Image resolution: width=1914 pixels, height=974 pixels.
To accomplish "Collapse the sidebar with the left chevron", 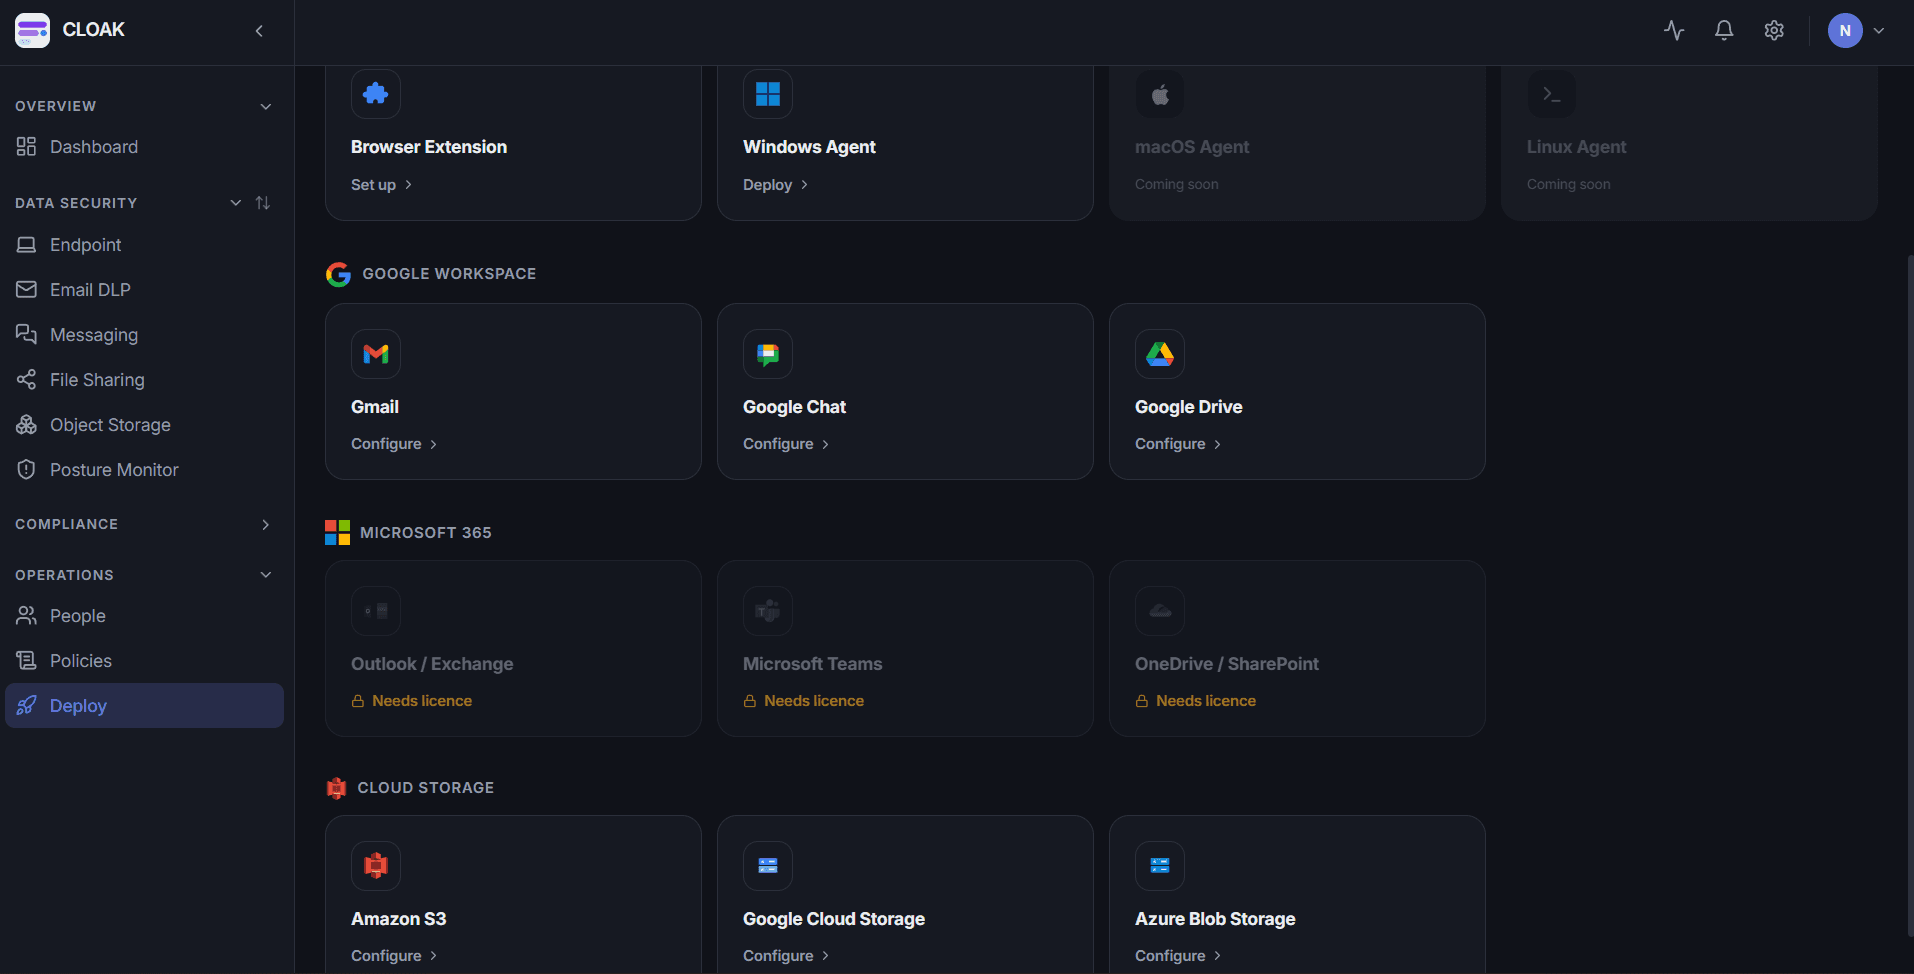I will [259, 31].
